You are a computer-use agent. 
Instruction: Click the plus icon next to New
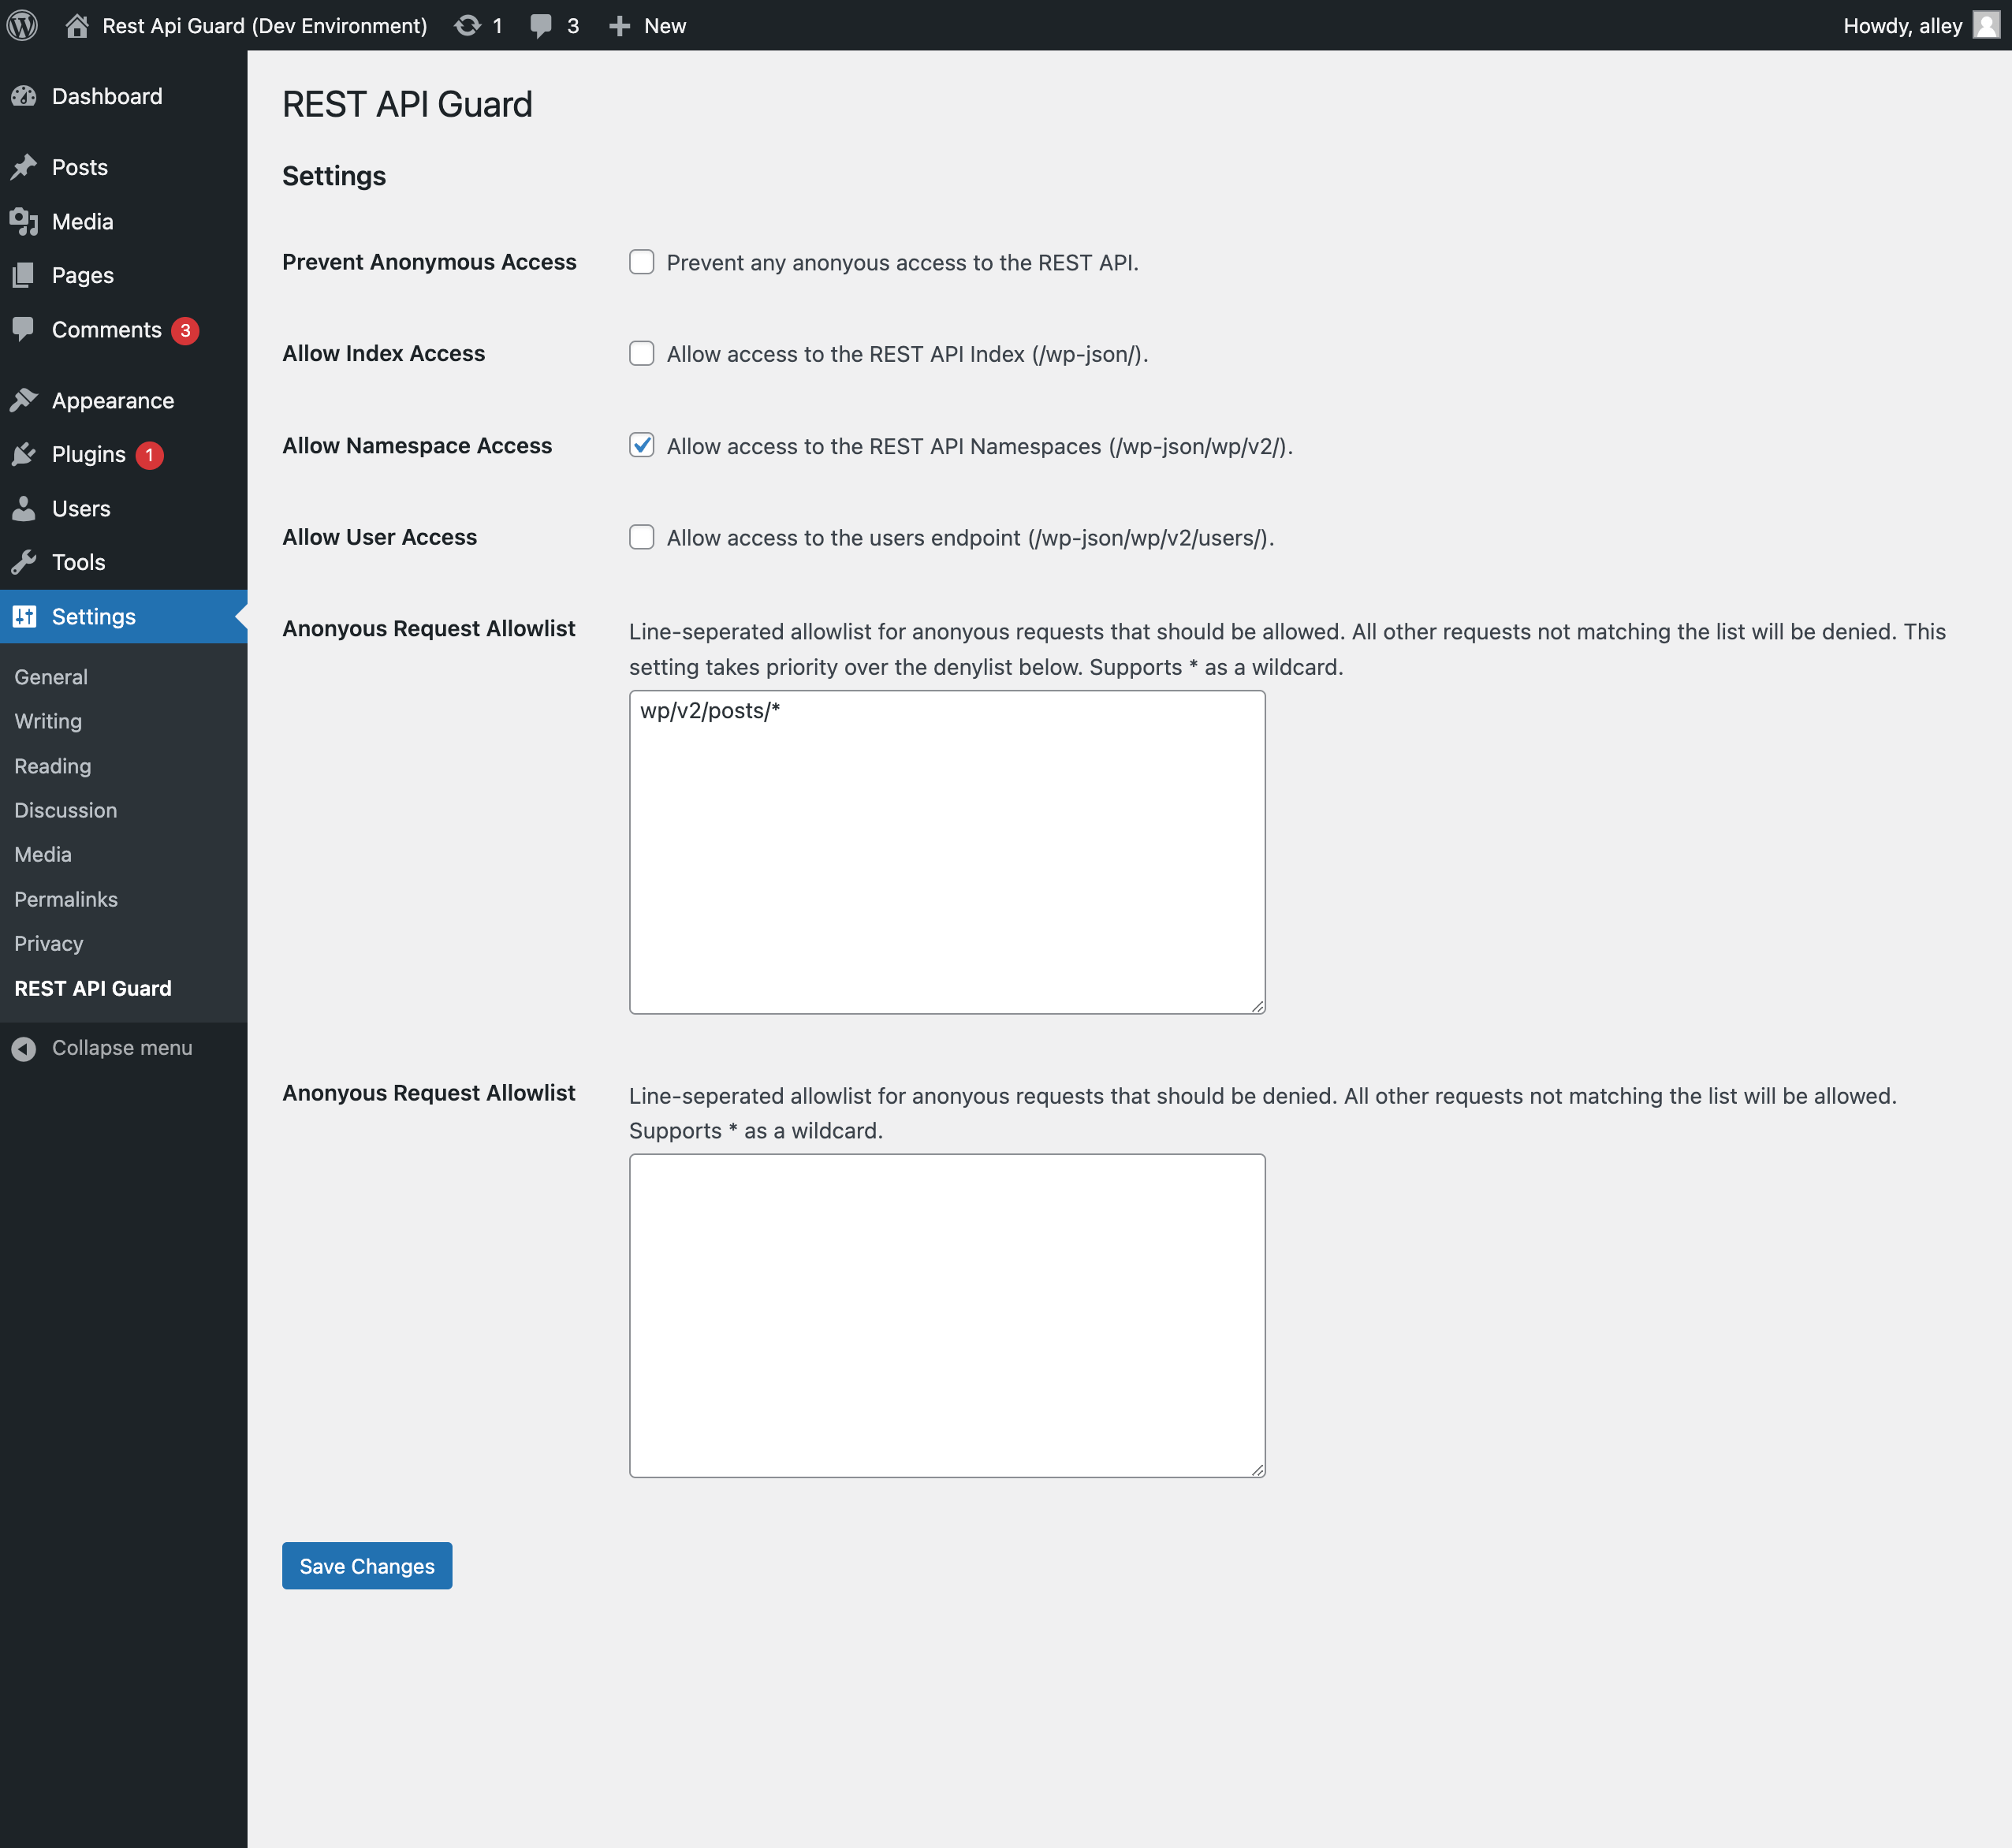[x=619, y=26]
